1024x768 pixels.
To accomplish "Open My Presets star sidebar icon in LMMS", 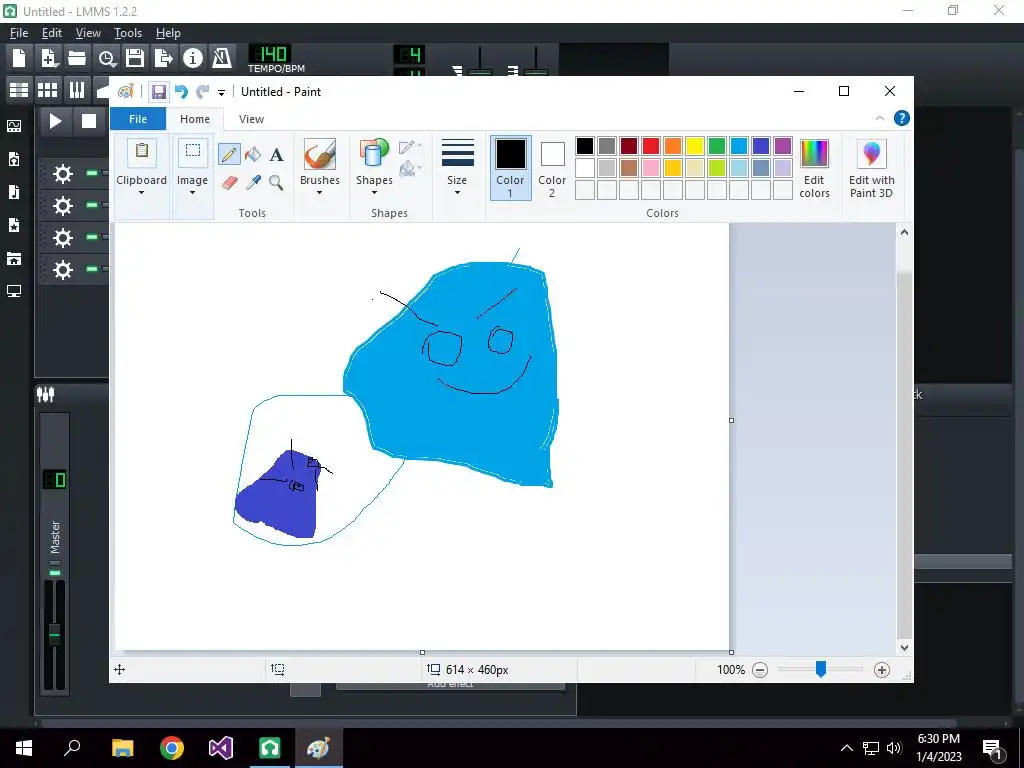I will 14,225.
